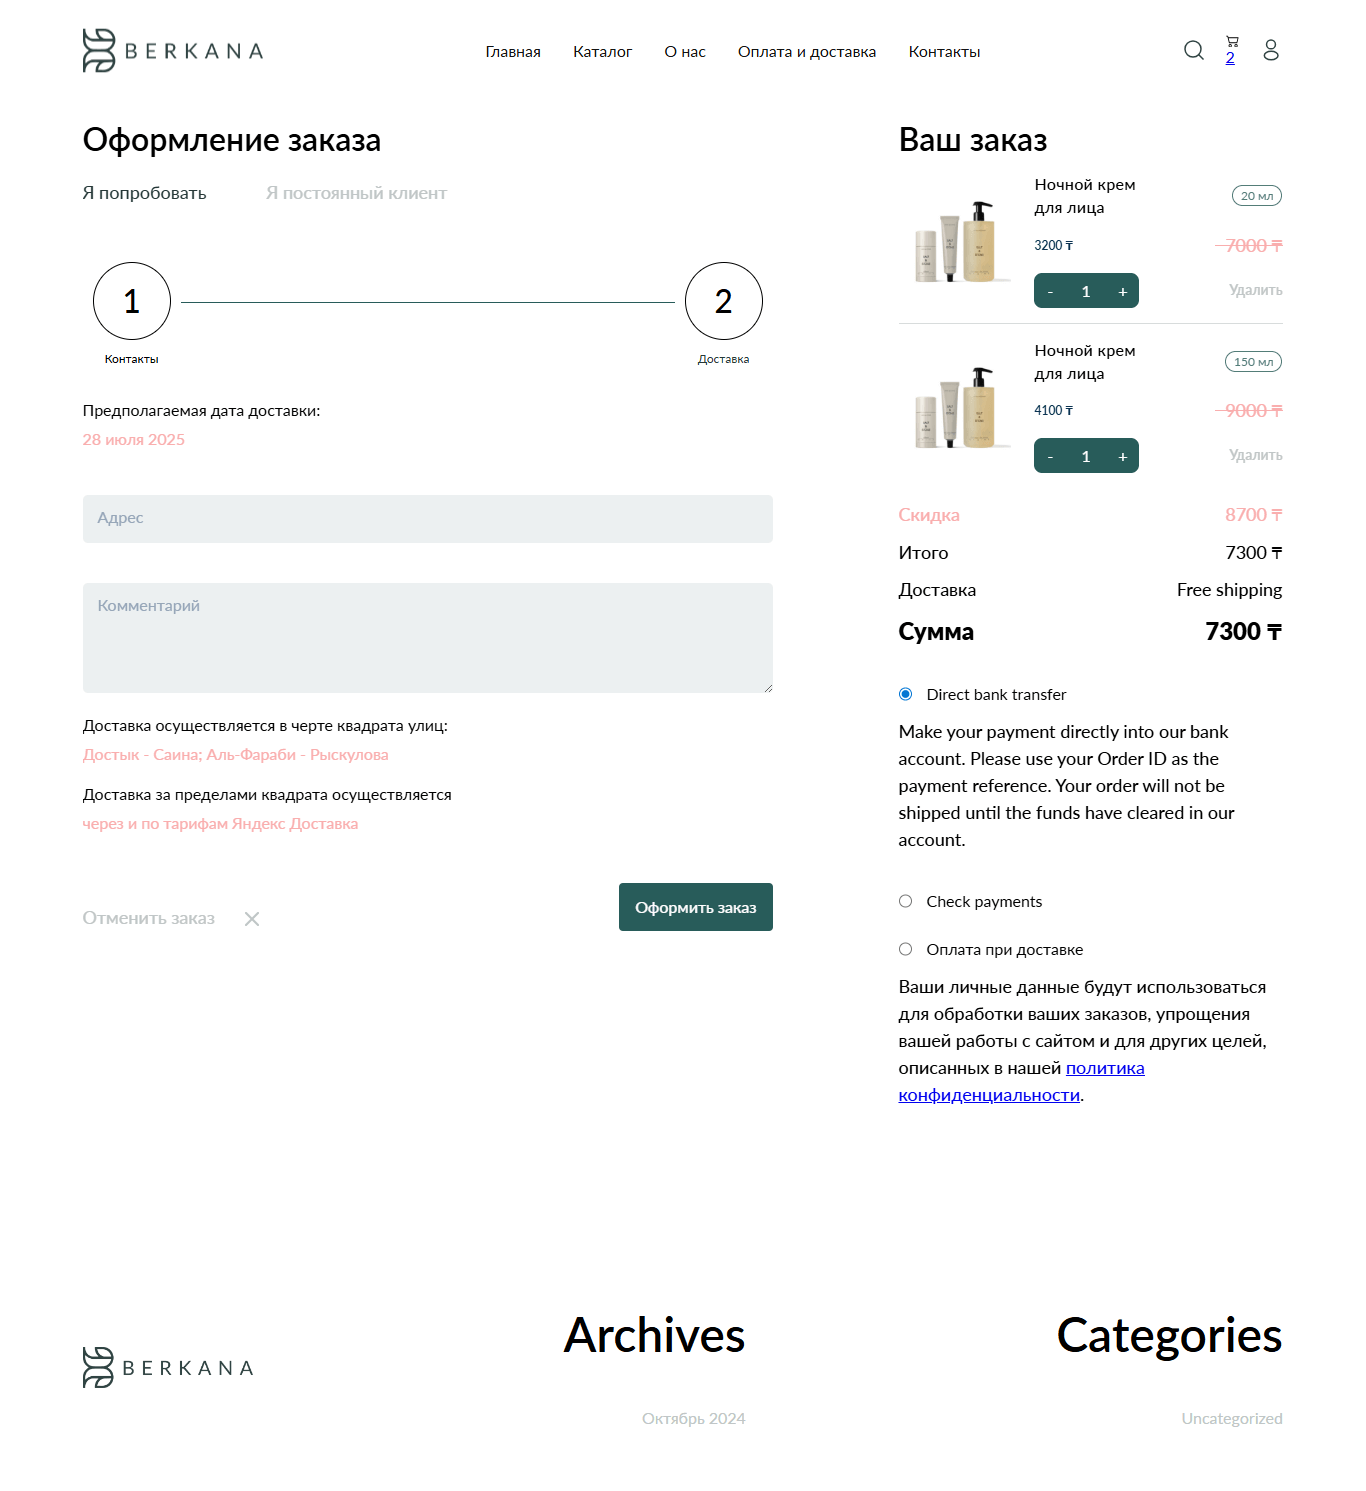Click the Адрес input field
Viewport: 1366px width, 1491px height.
(x=427, y=519)
